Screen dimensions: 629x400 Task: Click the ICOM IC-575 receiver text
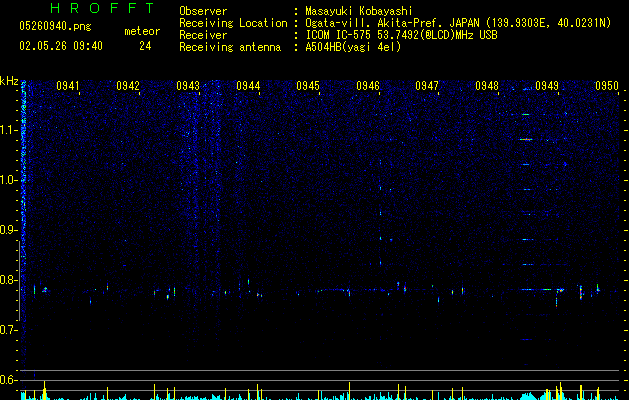point(401,35)
